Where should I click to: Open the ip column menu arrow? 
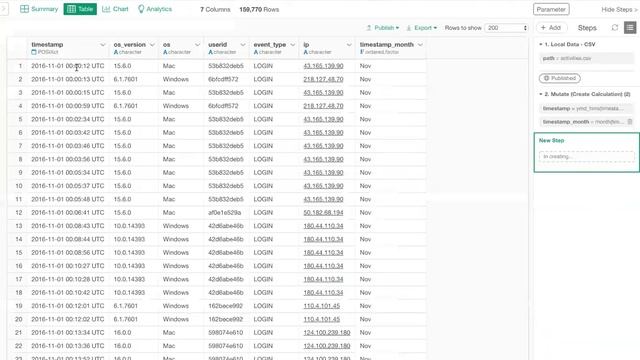349,45
